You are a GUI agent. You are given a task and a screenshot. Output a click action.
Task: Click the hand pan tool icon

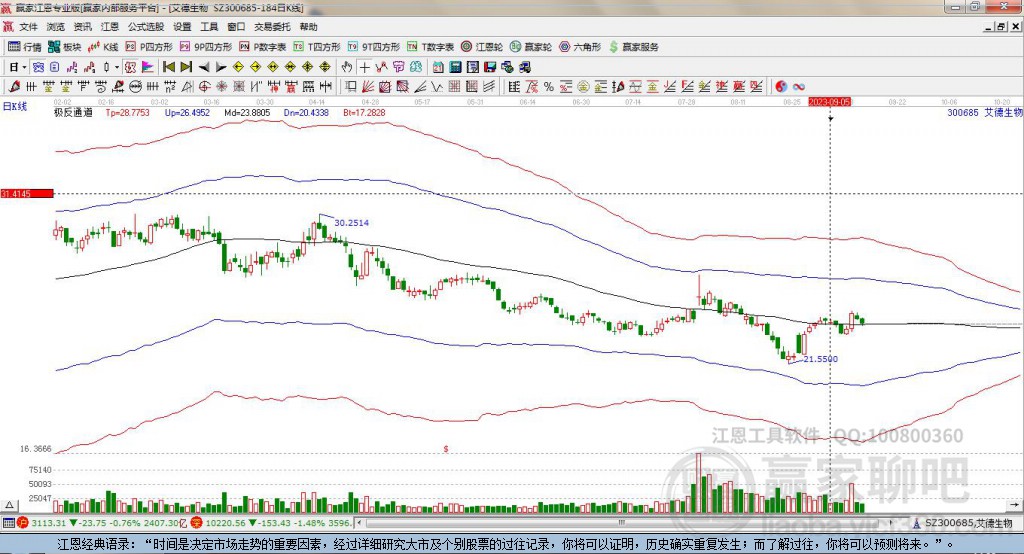pyautogui.click(x=347, y=67)
